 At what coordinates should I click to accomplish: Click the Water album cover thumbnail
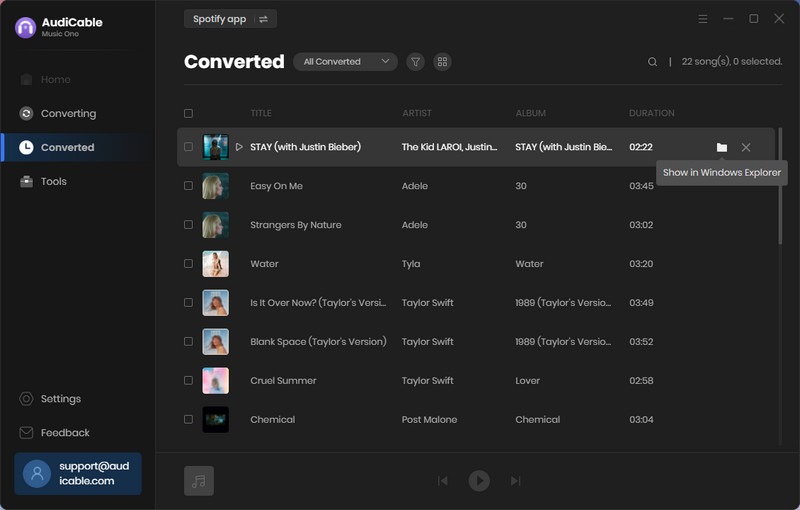pos(215,264)
